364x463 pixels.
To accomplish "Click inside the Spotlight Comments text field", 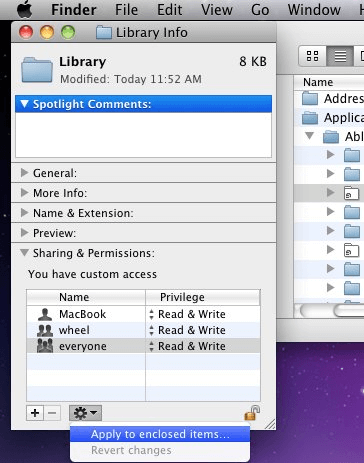I will pos(143,135).
